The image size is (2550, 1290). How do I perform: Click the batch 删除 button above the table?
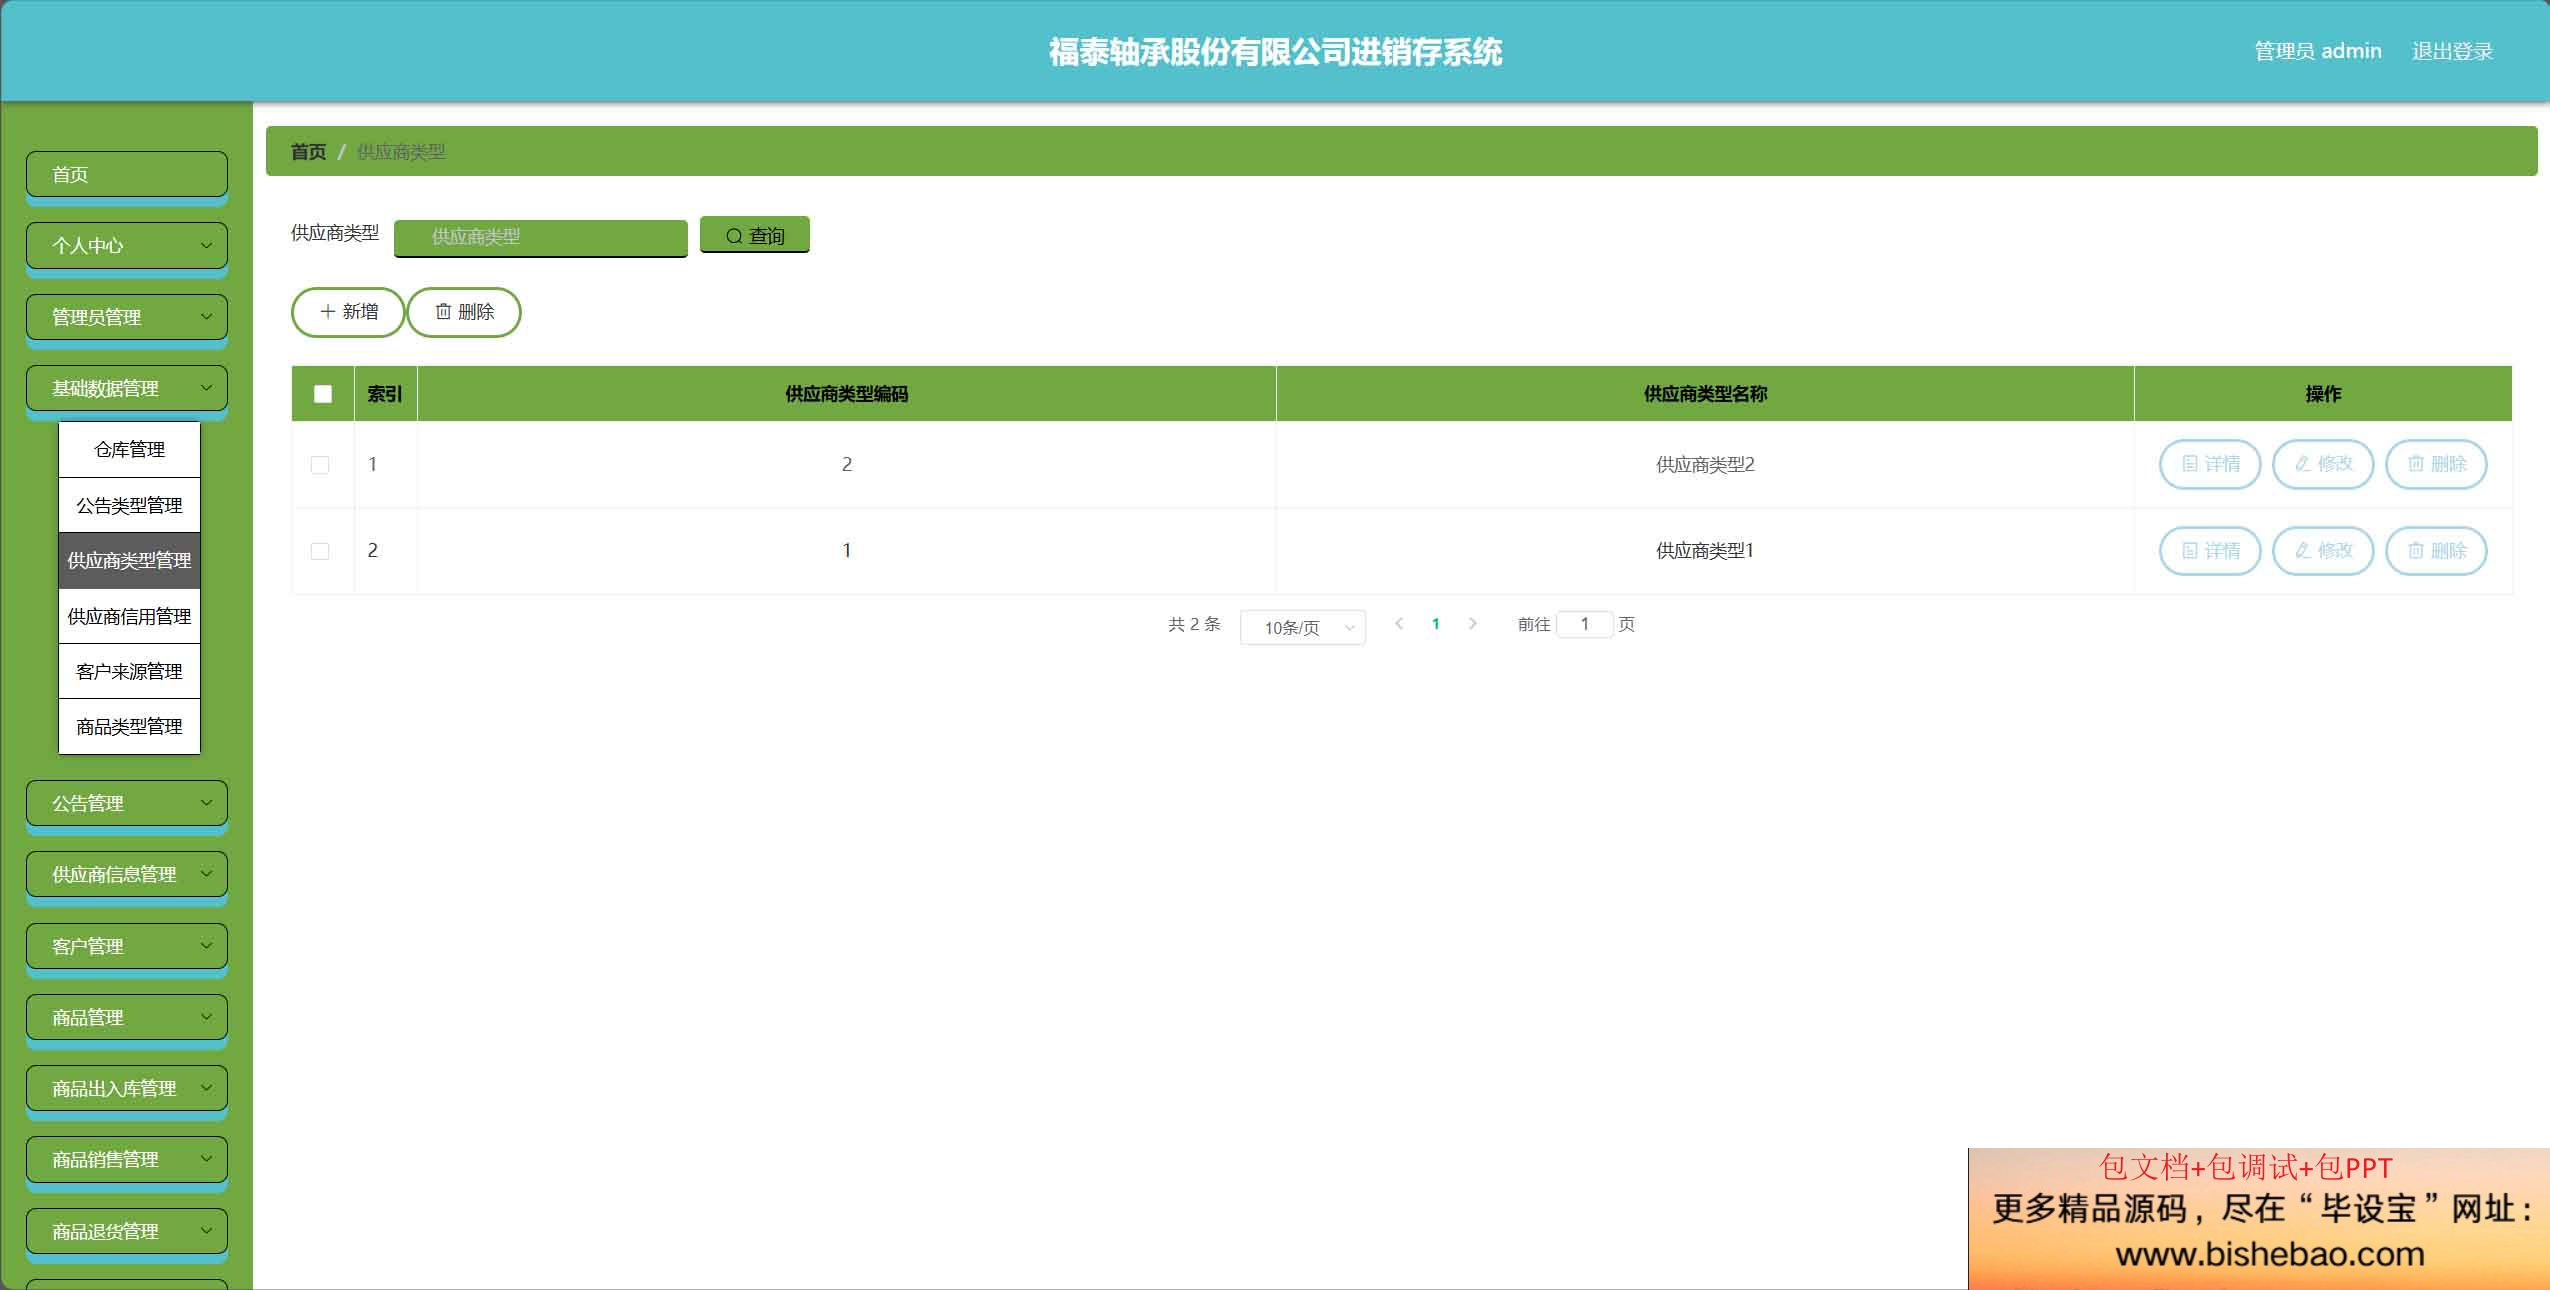pos(464,312)
